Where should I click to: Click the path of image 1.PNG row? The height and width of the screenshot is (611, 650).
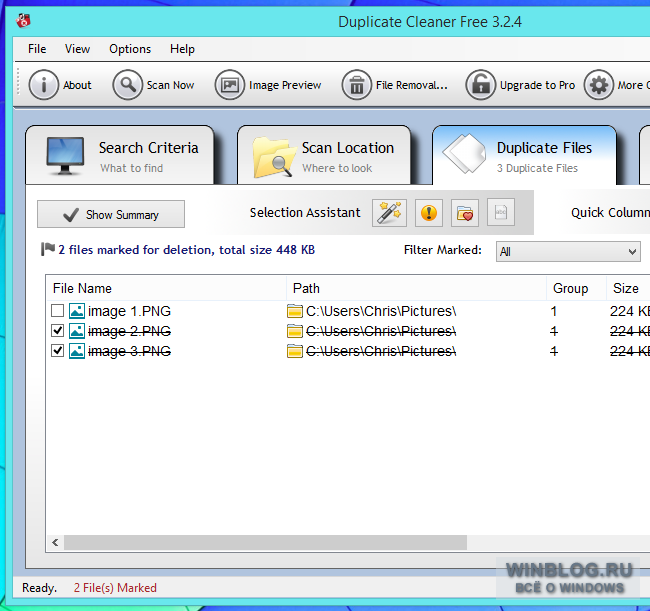click(381, 311)
